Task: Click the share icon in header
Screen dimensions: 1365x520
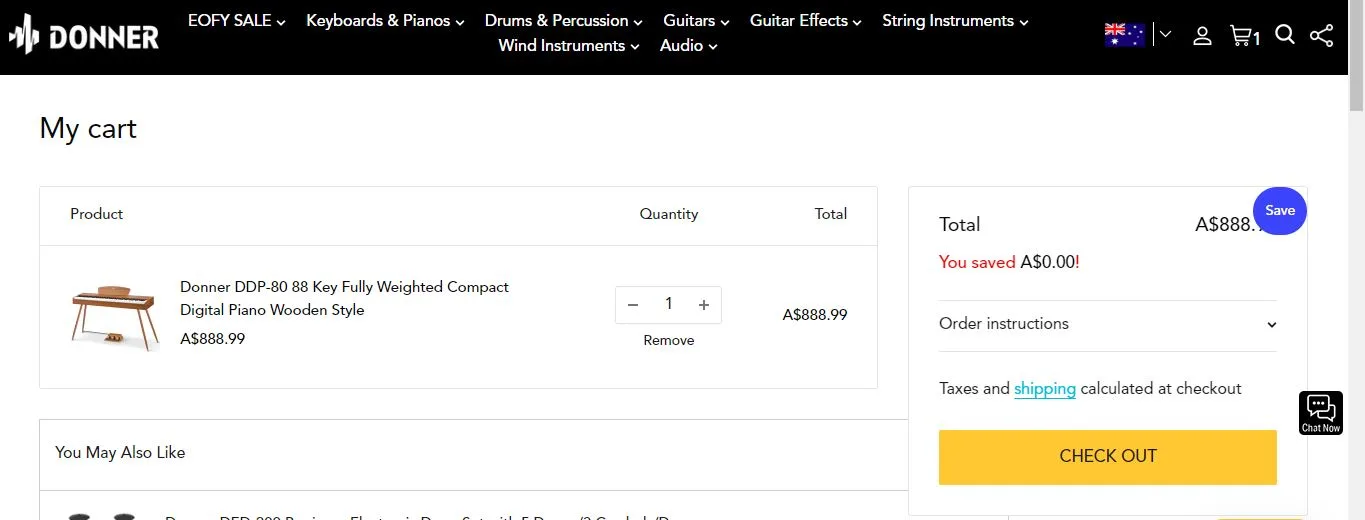Action: [1321, 36]
